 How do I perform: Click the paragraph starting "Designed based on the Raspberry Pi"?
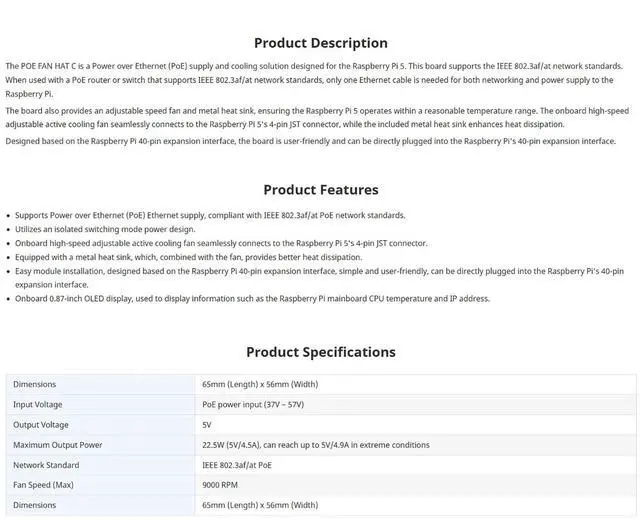click(x=310, y=141)
